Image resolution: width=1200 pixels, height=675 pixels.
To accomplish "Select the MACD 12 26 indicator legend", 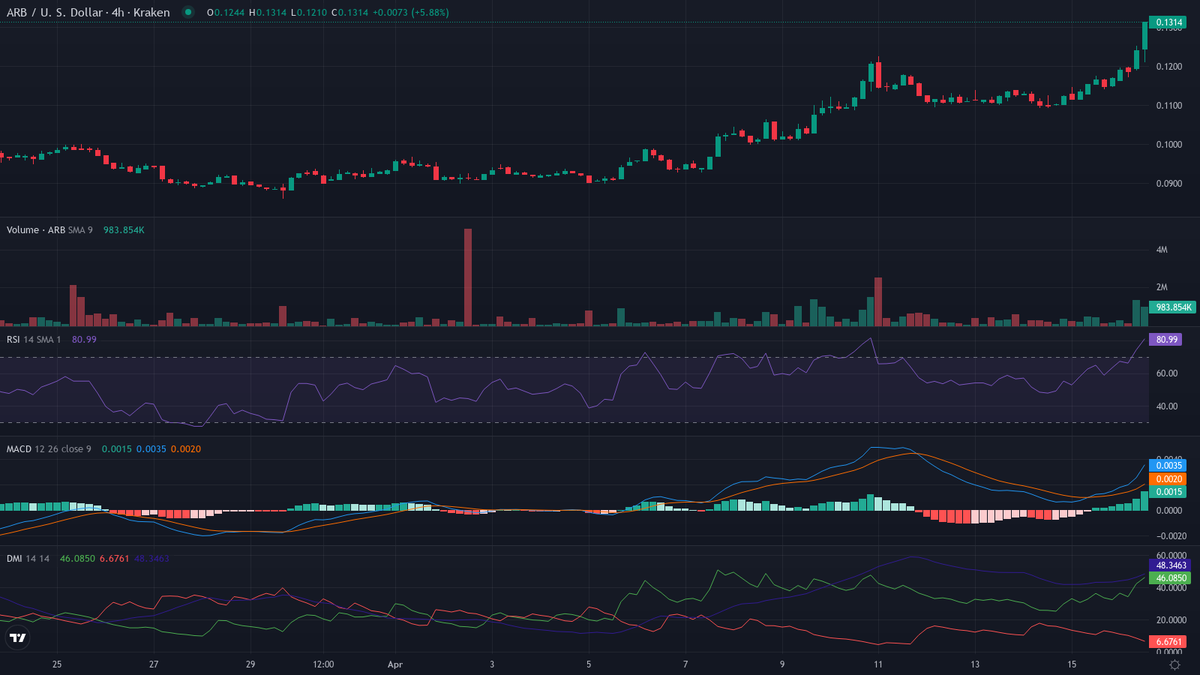I will click(x=48, y=449).
